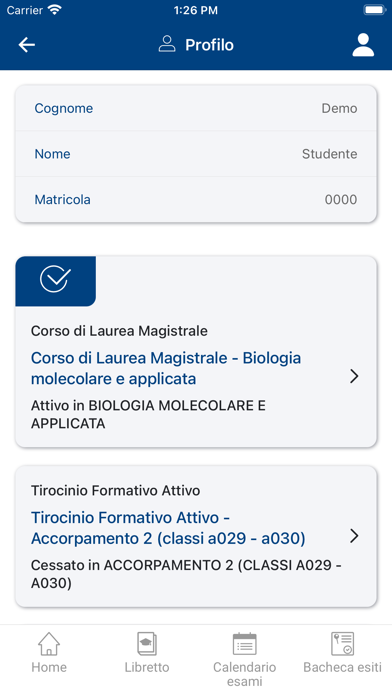Tap the Calendario esami calendar icon
The width and height of the screenshot is (392, 696).
coord(245,644)
